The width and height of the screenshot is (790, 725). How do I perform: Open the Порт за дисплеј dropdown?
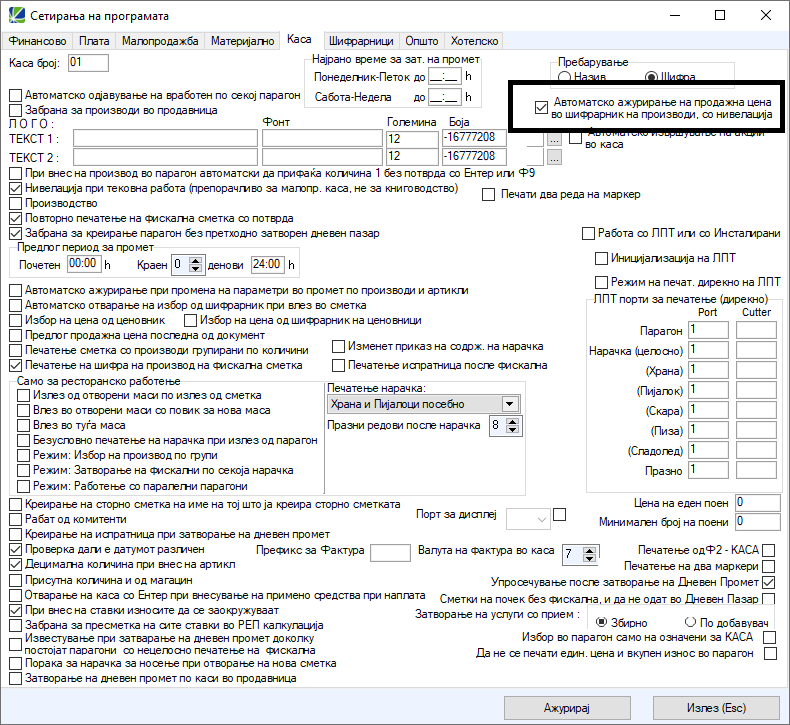(528, 519)
